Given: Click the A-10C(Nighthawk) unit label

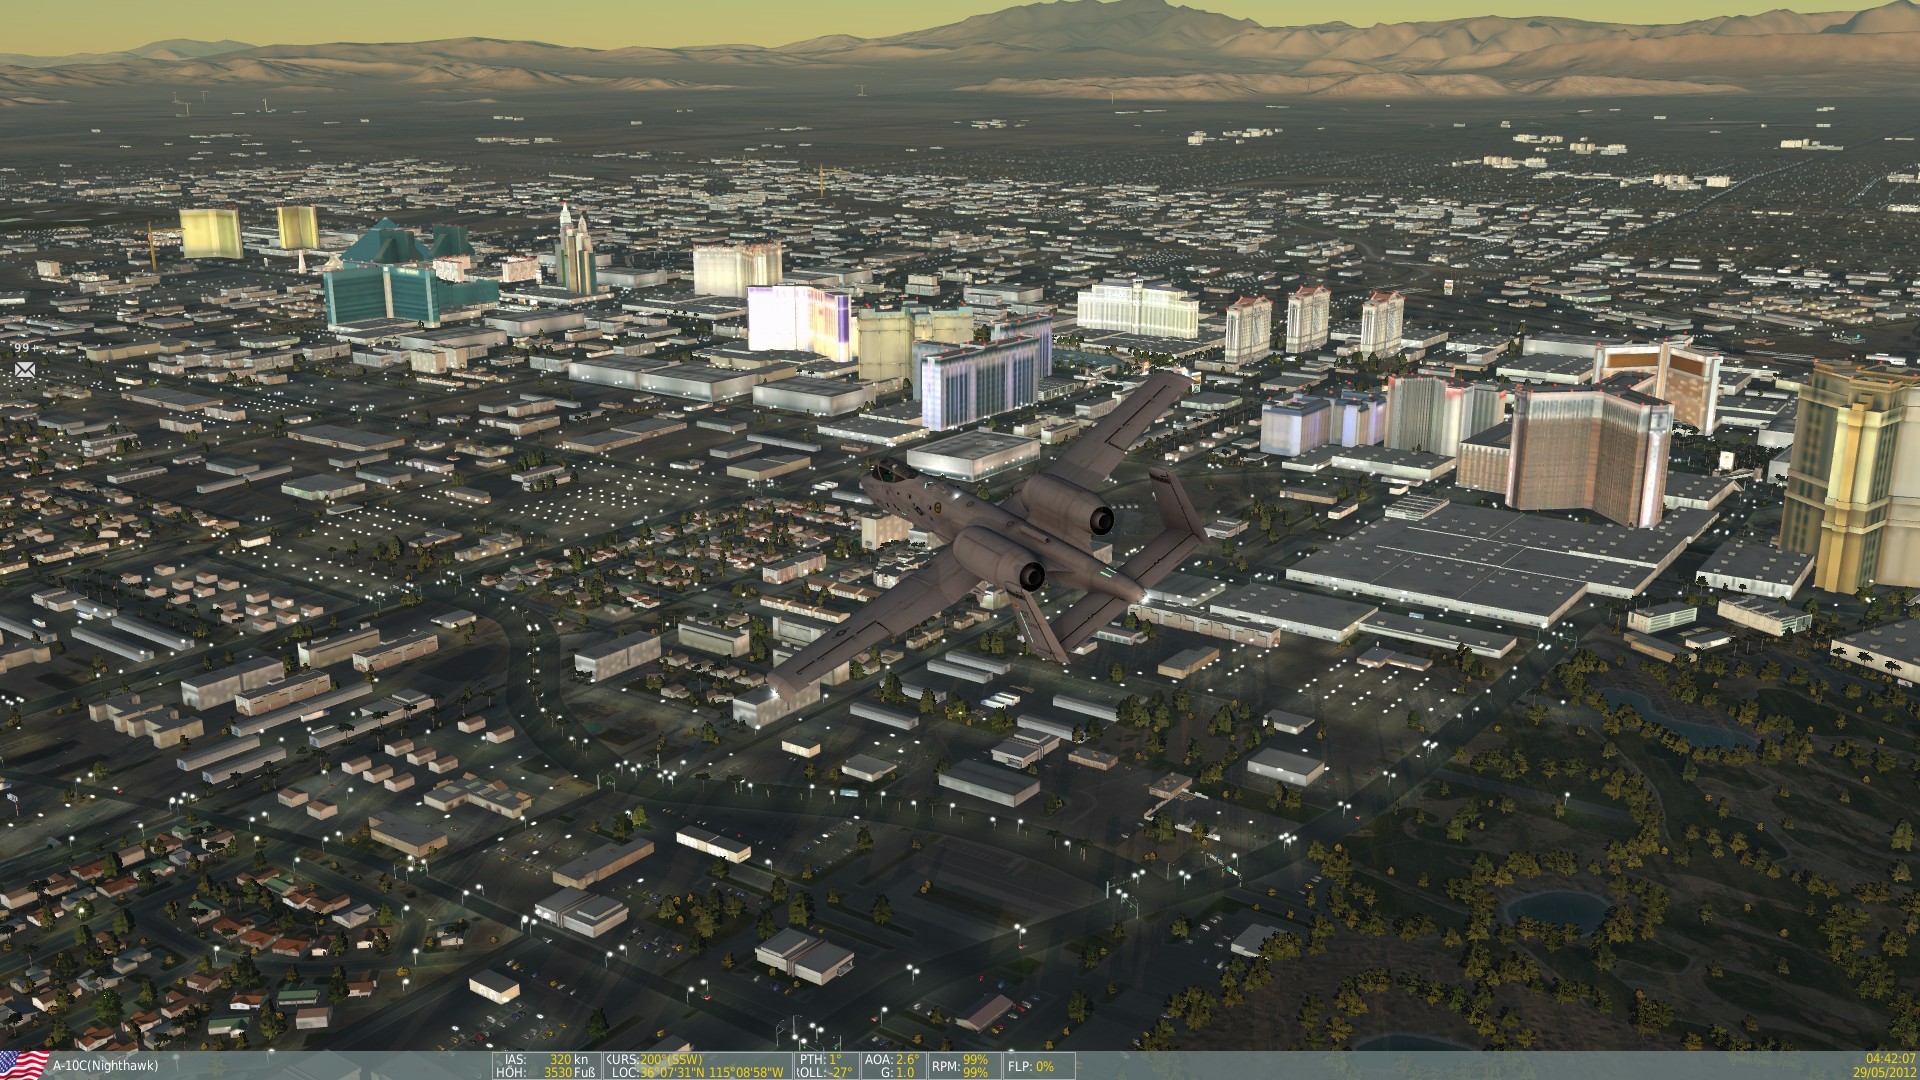Looking at the screenshot, I should point(105,1066).
